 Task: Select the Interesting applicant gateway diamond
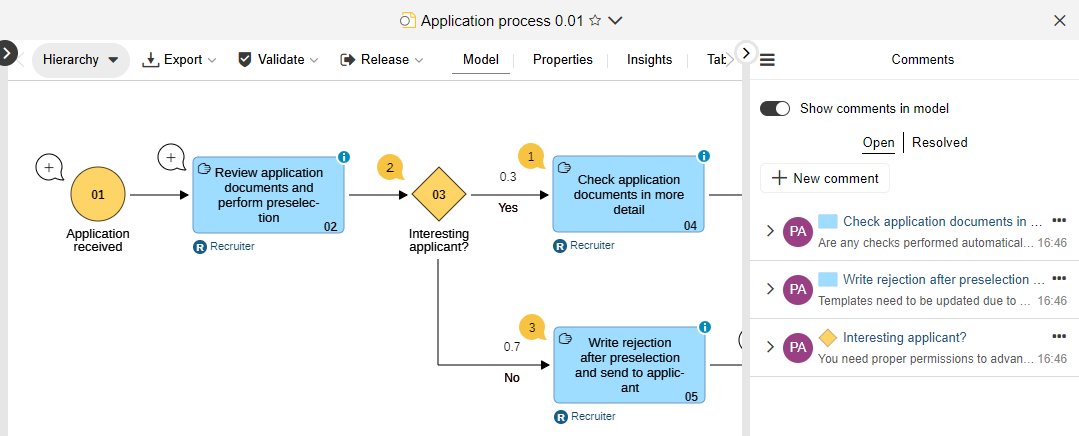[438, 194]
